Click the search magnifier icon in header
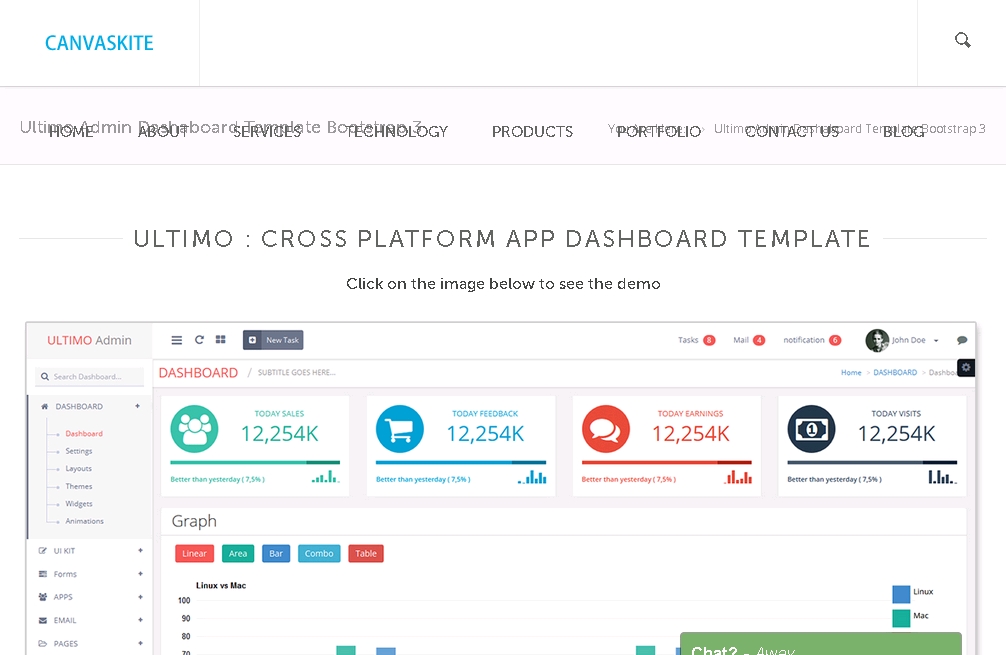 click(962, 41)
